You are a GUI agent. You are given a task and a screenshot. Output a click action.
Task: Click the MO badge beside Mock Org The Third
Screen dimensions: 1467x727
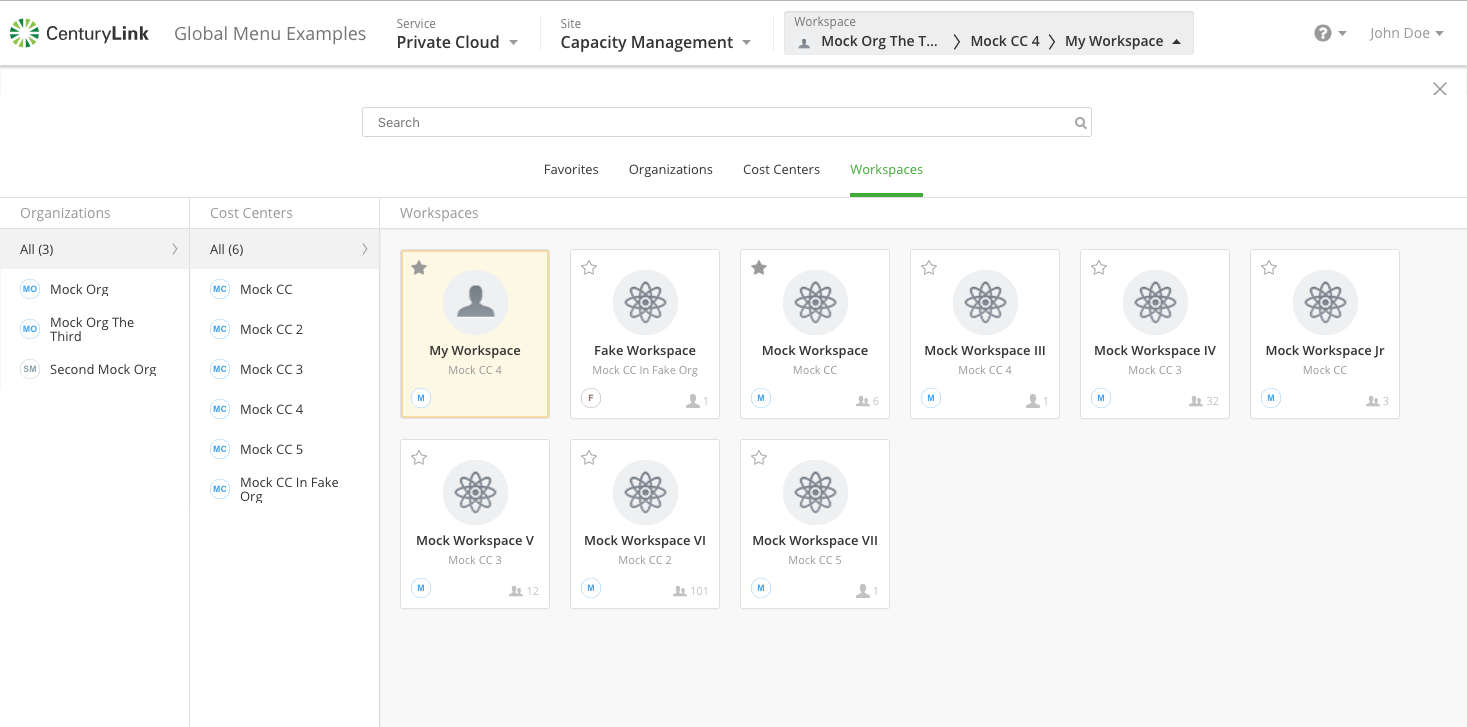click(30, 329)
